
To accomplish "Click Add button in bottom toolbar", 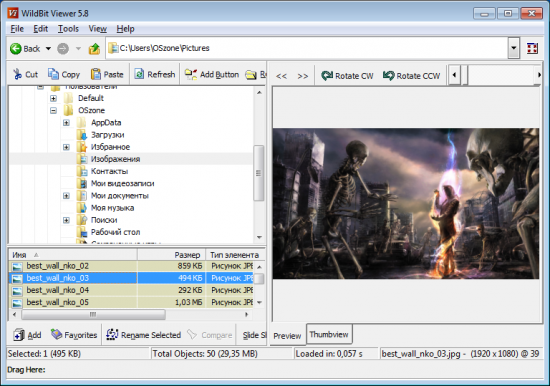I will click(27, 335).
